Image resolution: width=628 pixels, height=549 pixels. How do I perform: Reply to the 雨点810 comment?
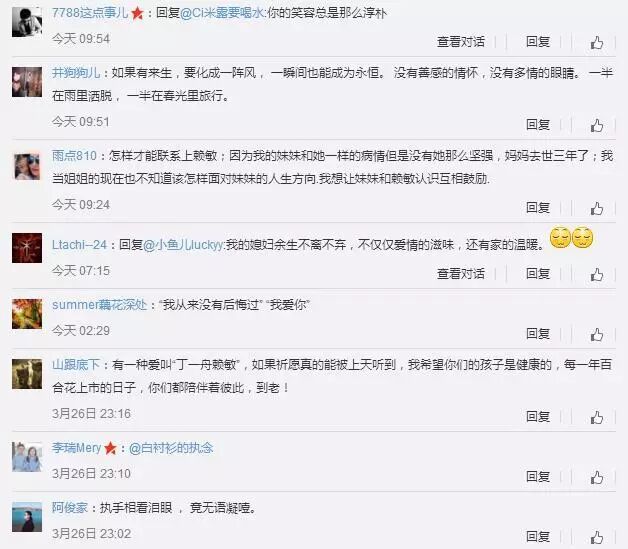[537, 208]
